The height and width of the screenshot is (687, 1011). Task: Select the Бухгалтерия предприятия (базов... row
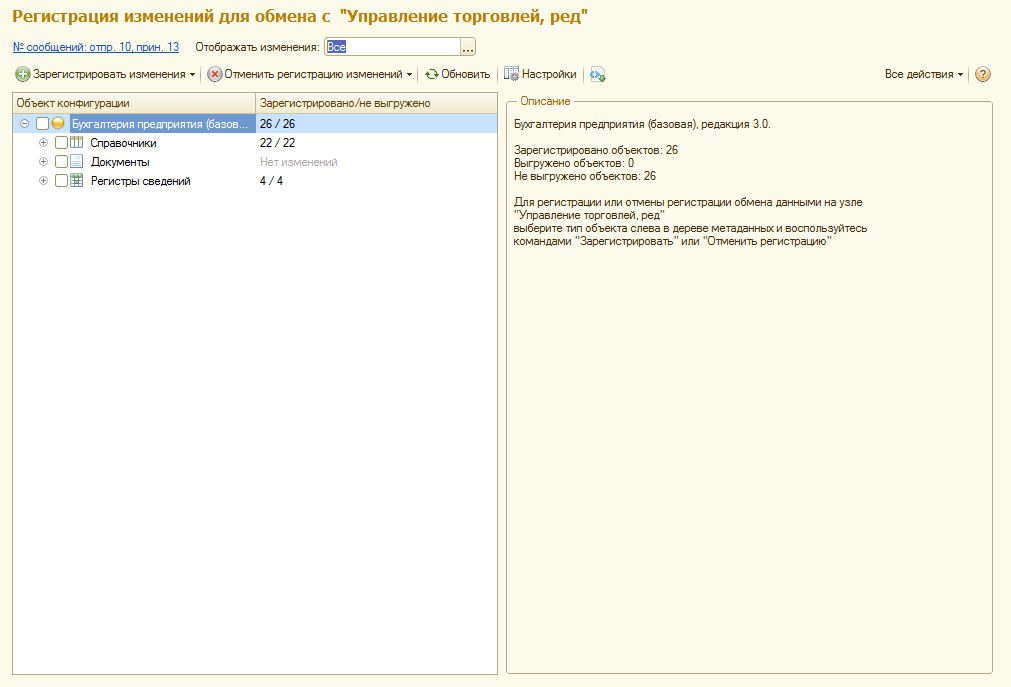(255, 124)
